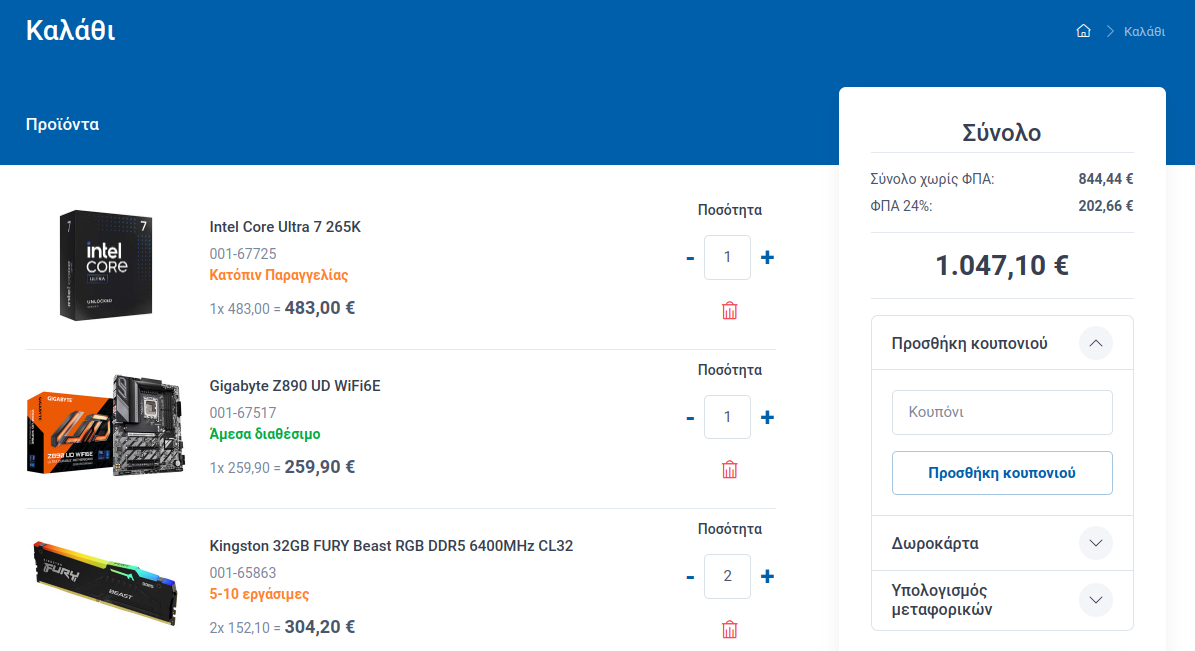Click the 5-10 εργάσιμες availability label
Screen dimensions: 1195x651
coord(259,594)
